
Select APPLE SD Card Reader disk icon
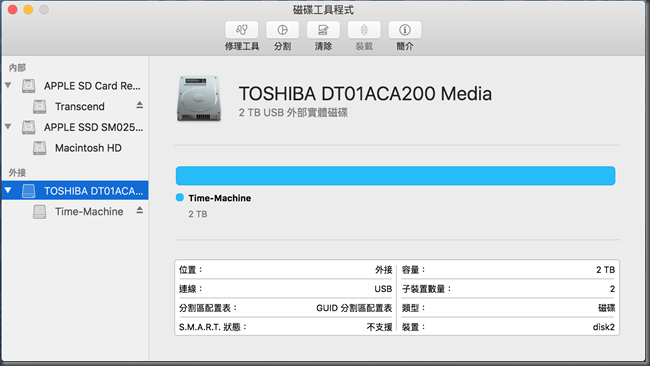(29, 86)
